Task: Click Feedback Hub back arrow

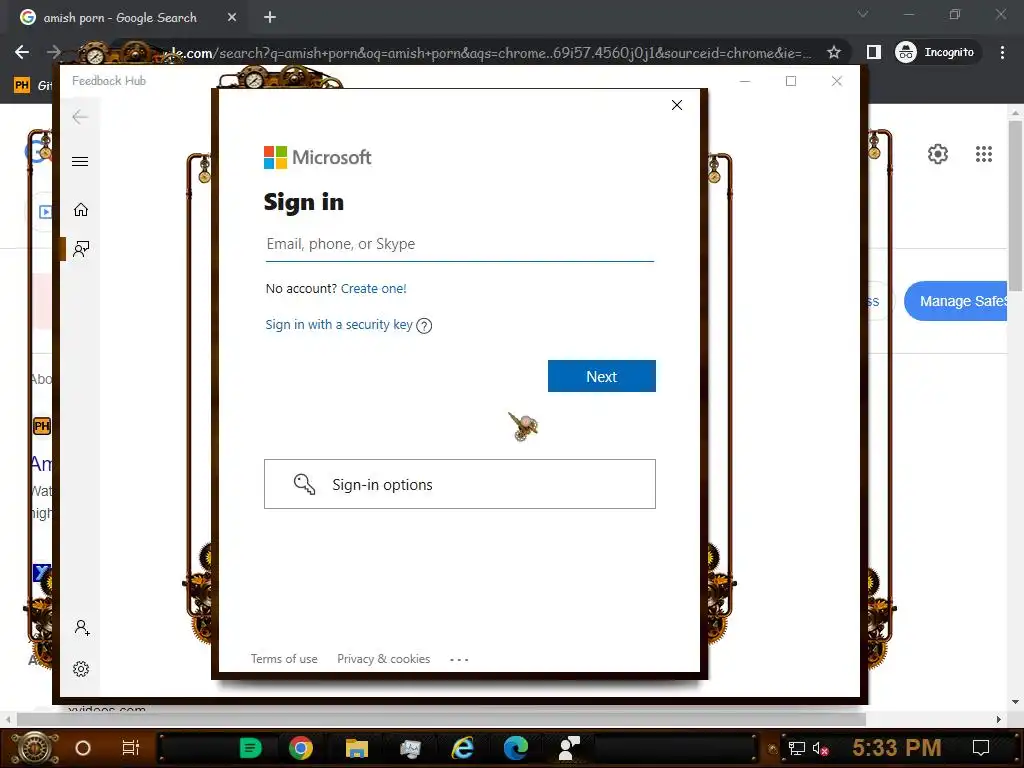Action: point(80,117)
